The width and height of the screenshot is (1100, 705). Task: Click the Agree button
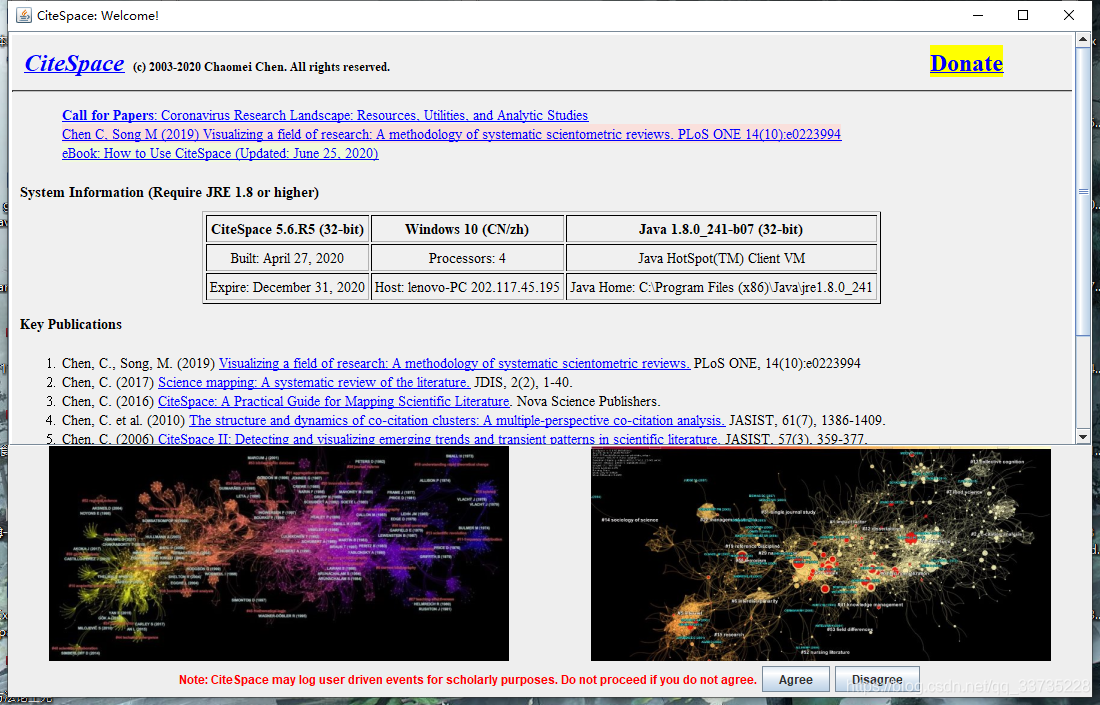[796, 680]
